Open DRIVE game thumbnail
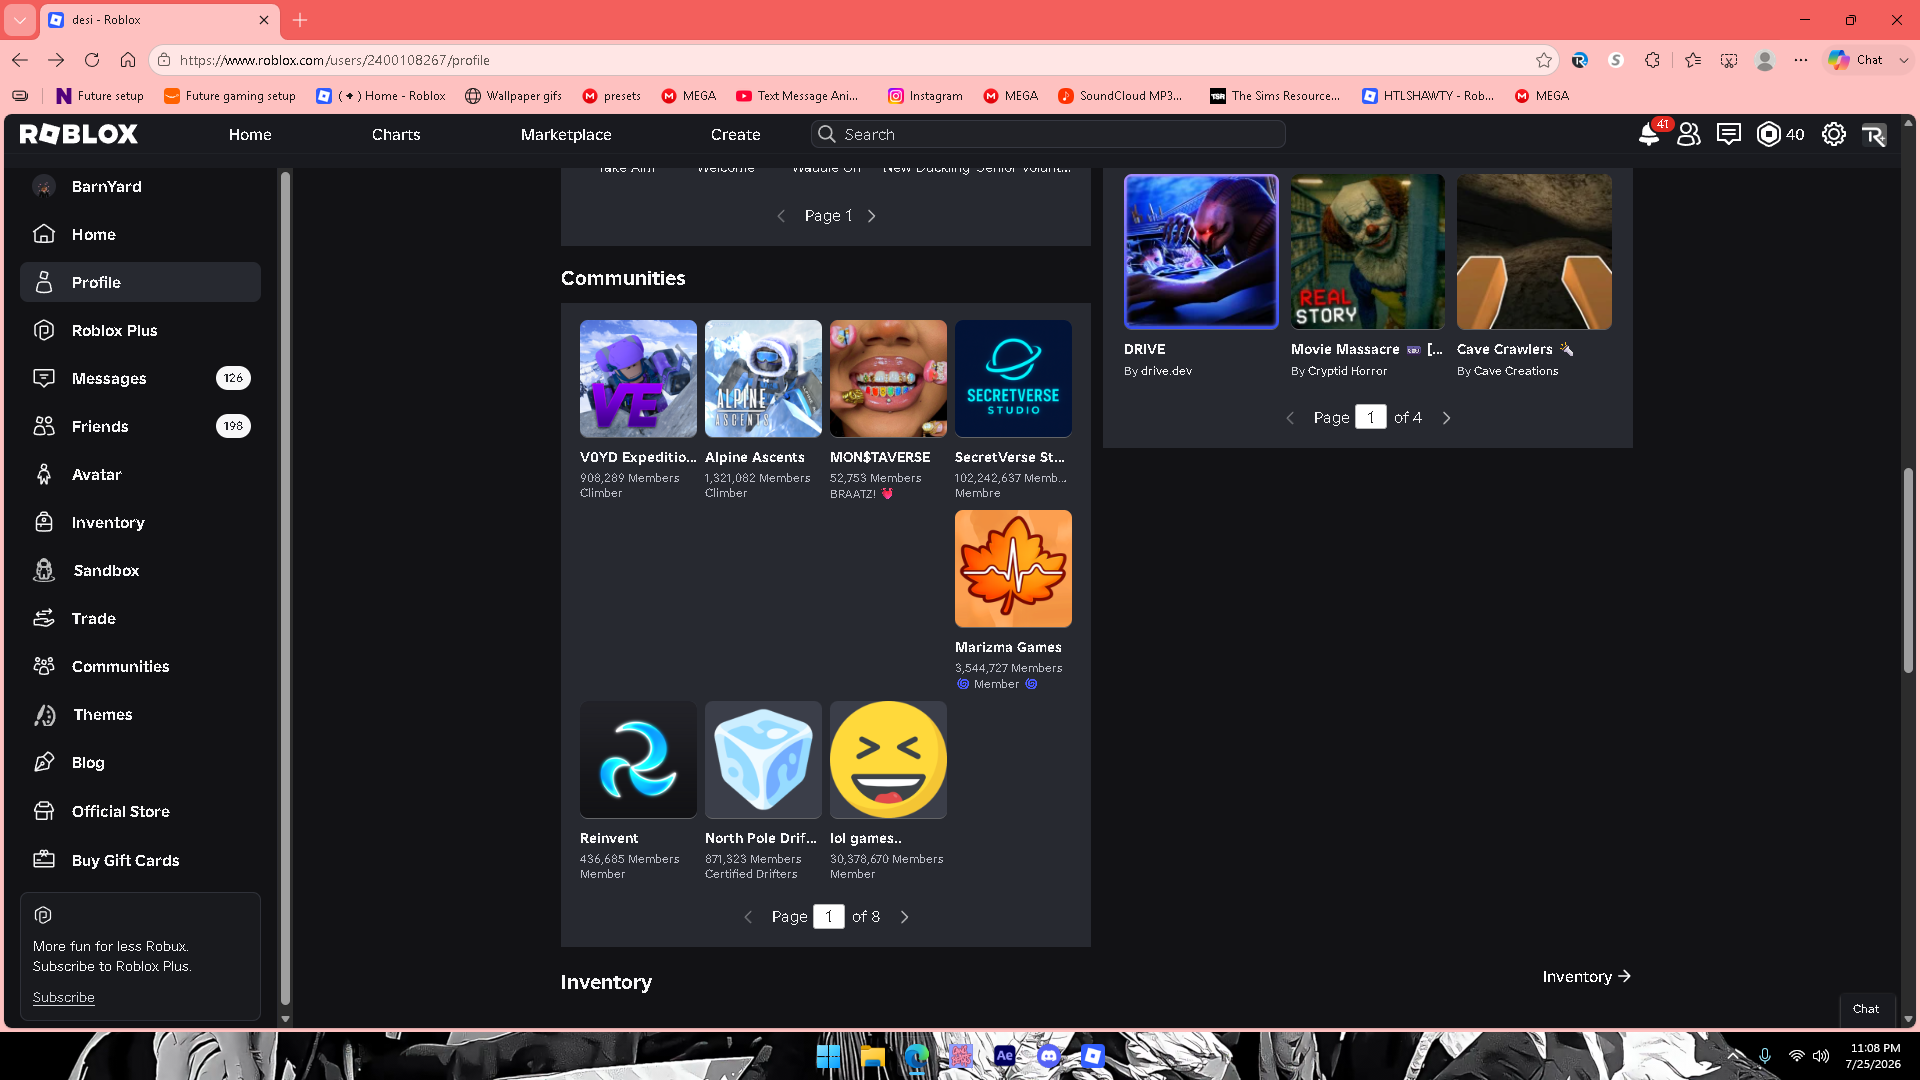 [x=1201, y=252]
